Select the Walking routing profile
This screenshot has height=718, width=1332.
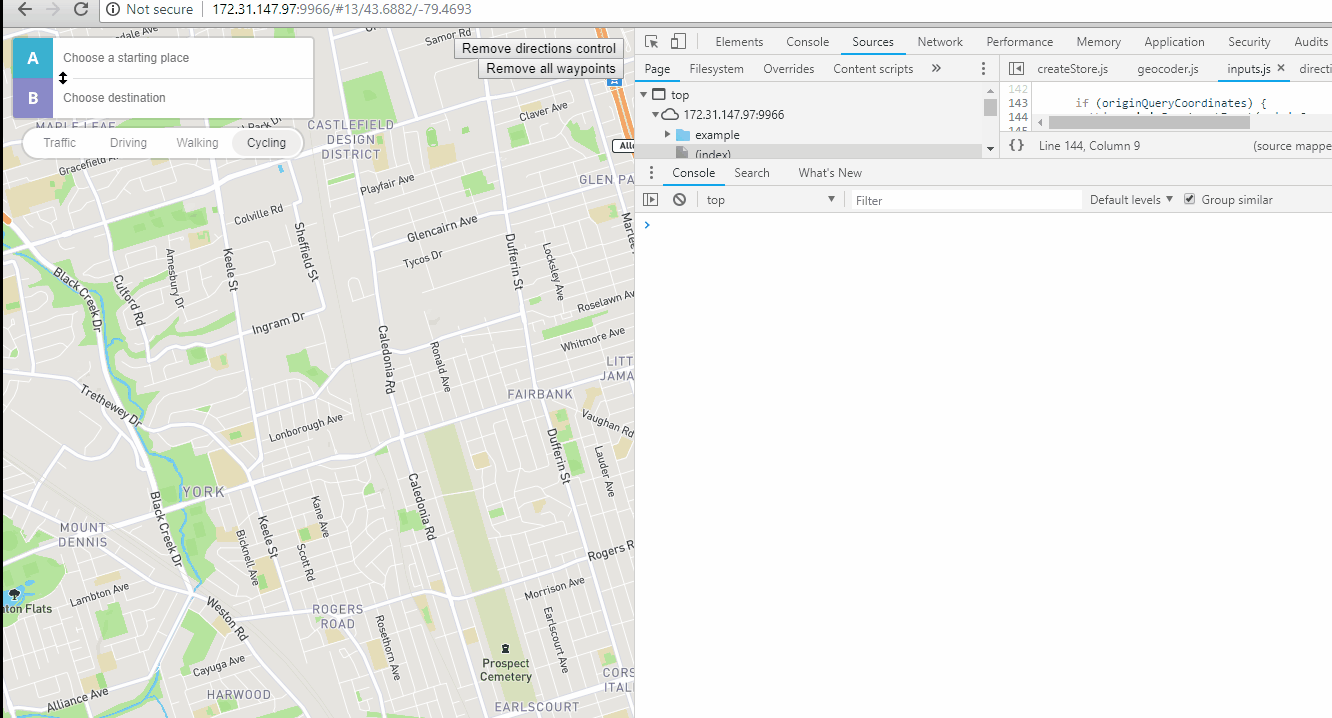[197, 143]
